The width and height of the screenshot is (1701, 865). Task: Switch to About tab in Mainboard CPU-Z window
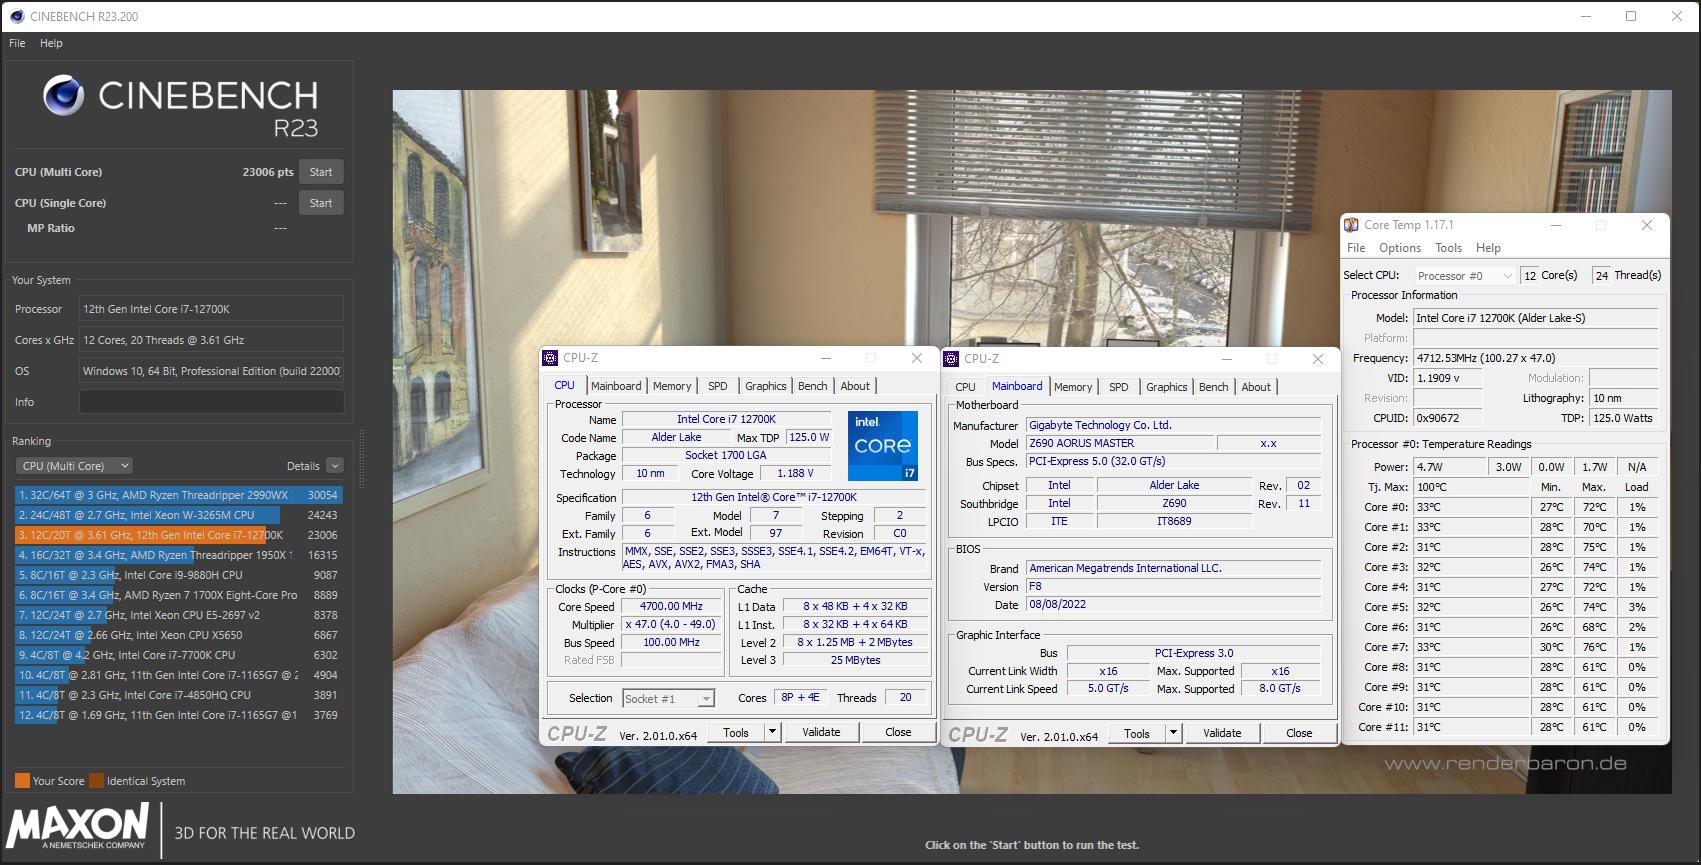[x=1256, y=387]
